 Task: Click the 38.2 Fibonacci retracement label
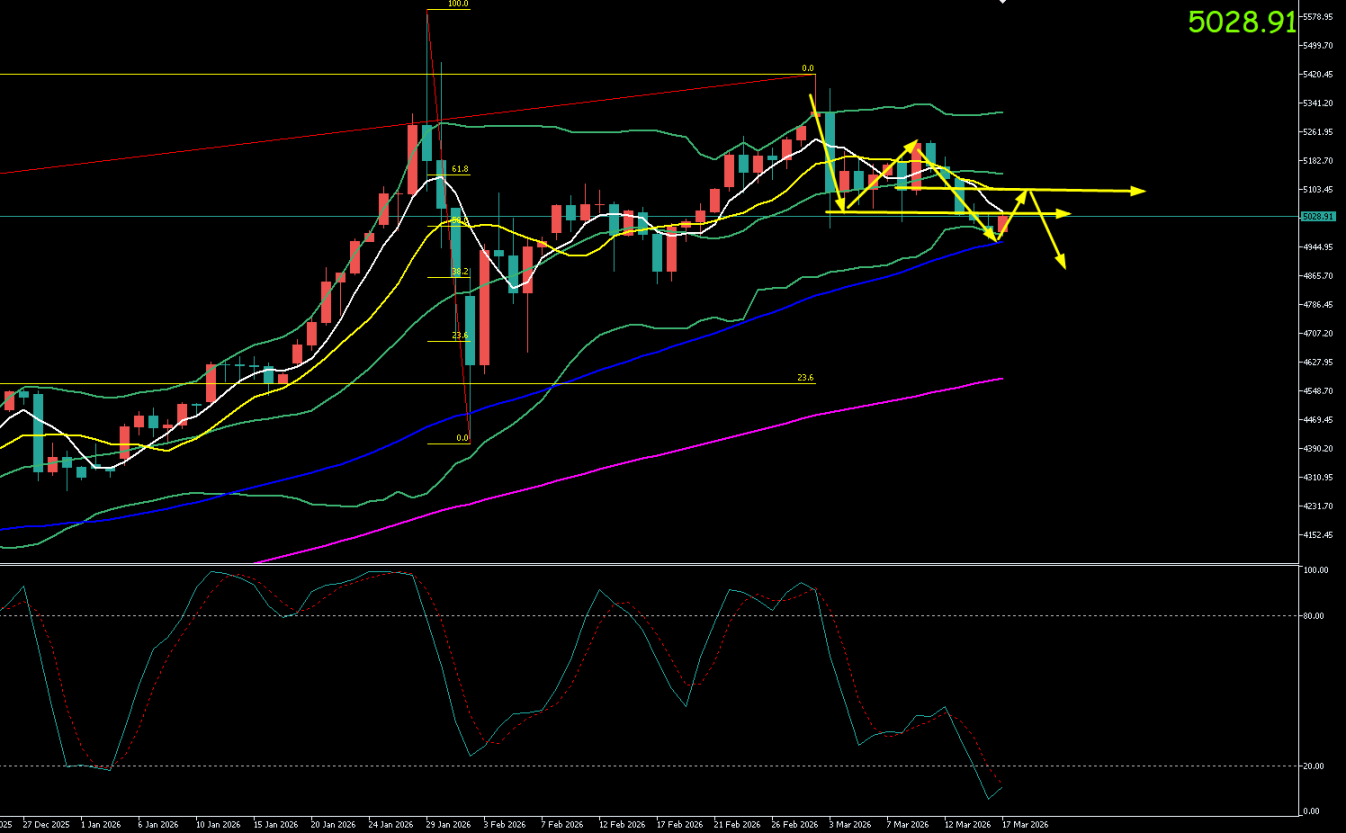coord(460,271)
